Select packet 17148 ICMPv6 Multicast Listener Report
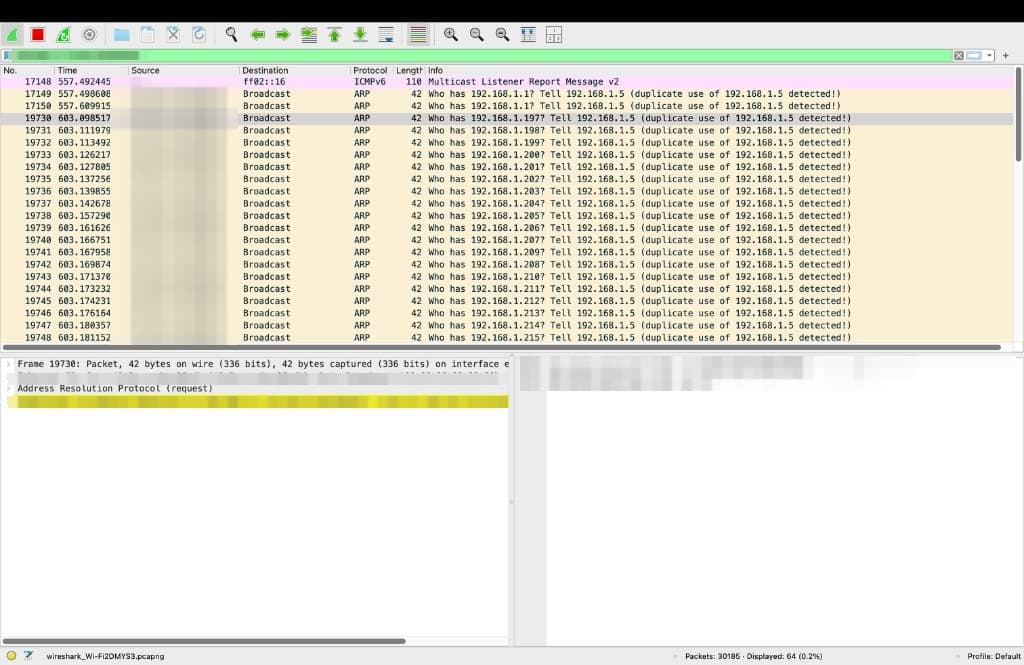This screenshot has width=1024, height=665. point(507,82)
